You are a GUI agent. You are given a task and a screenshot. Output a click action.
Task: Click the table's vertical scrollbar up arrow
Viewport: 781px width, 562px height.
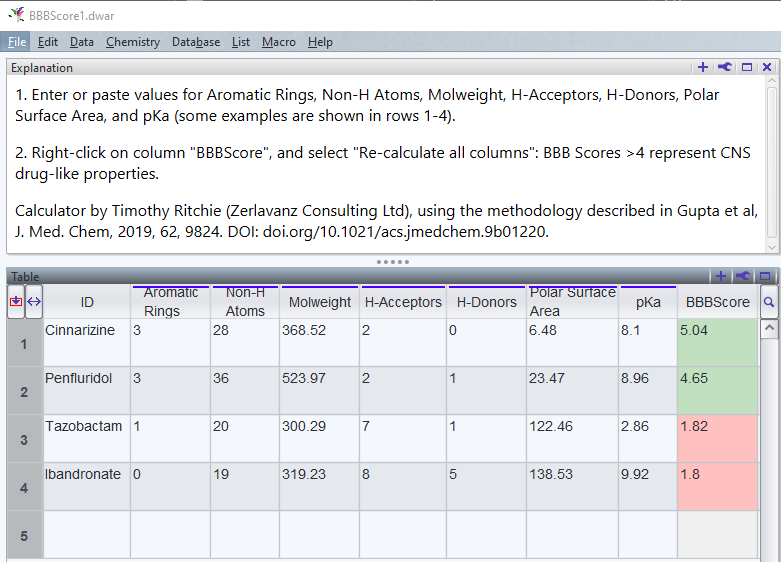click(x=769, y=327)
